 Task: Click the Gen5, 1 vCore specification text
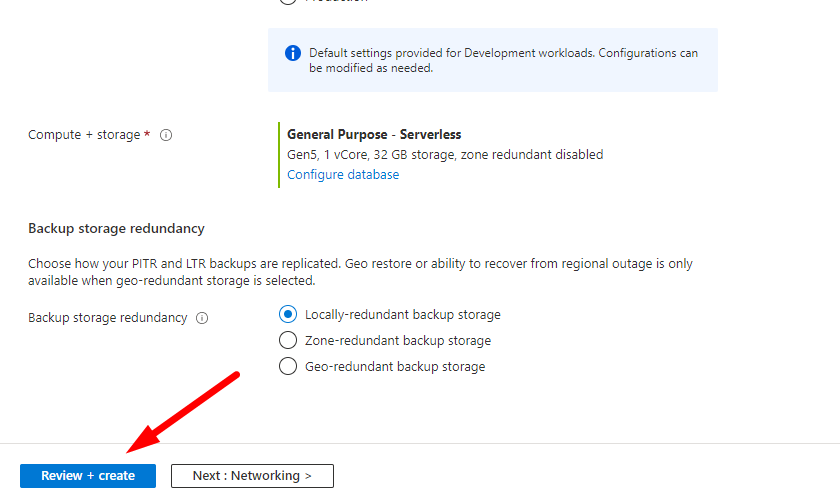click(x=445, y=154)
